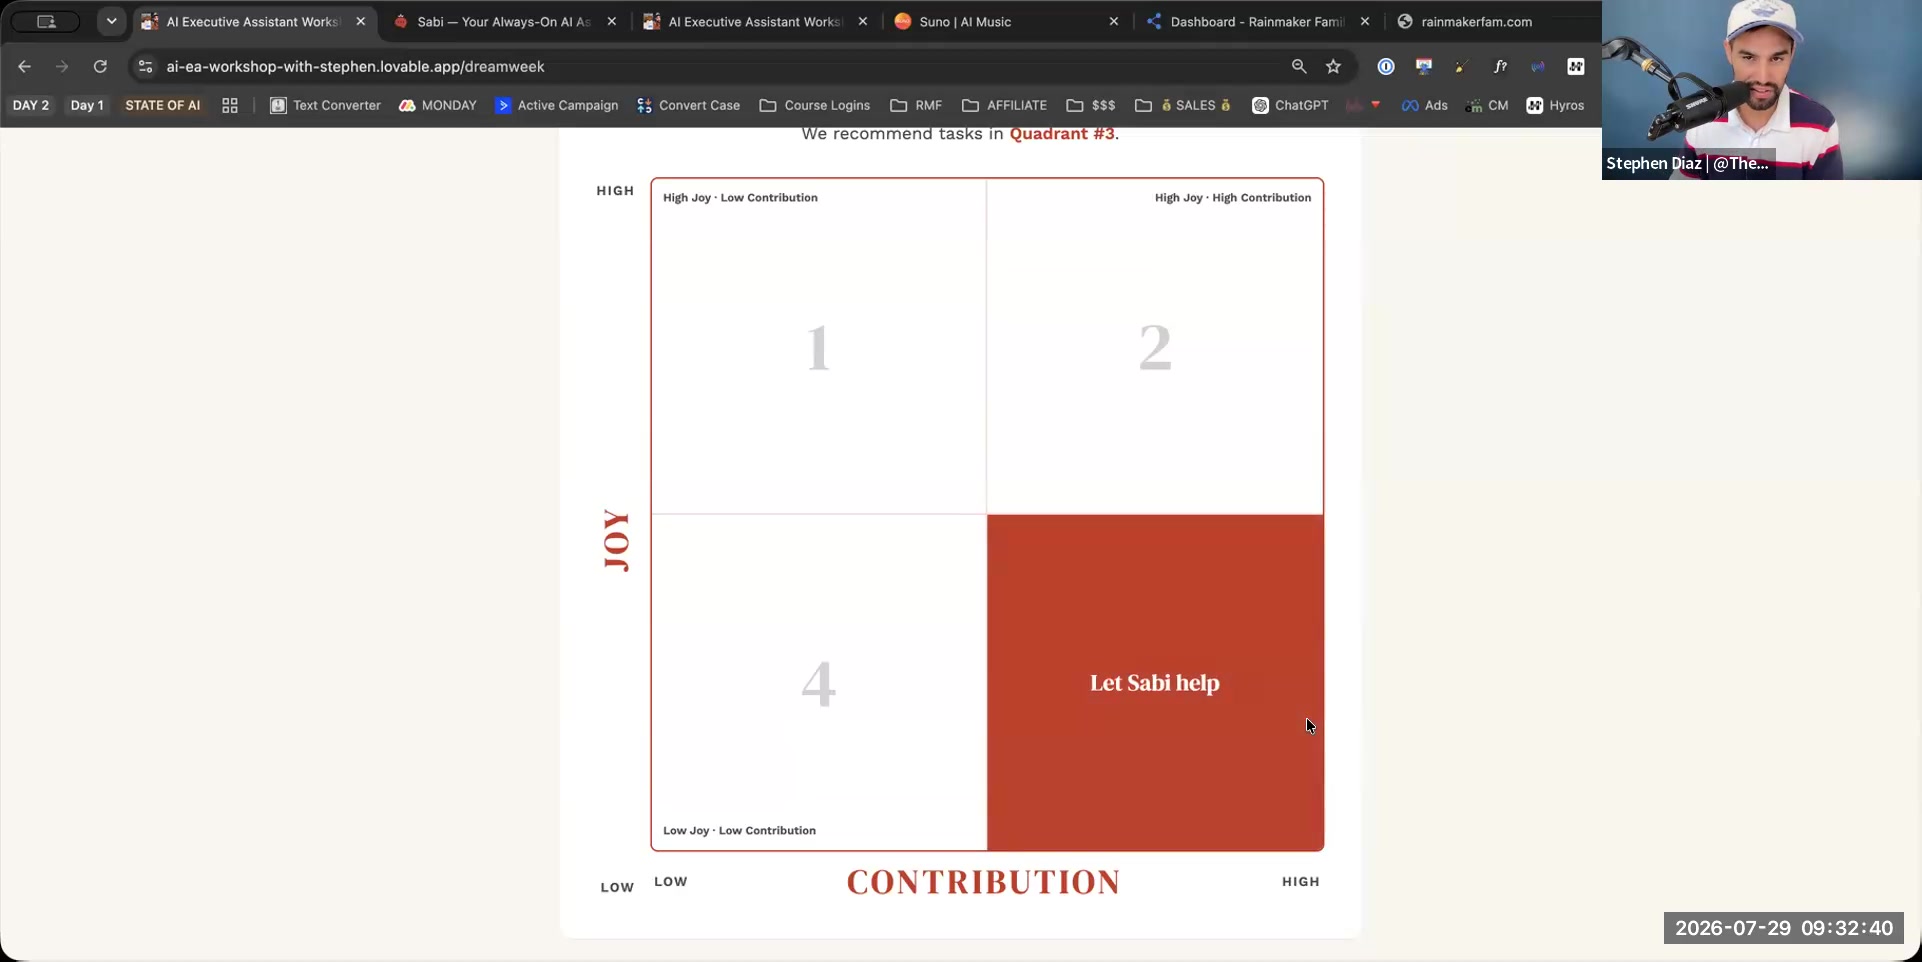
Task: Expand the SALES bookmark folder
Action: click(x=1184, y=106)
